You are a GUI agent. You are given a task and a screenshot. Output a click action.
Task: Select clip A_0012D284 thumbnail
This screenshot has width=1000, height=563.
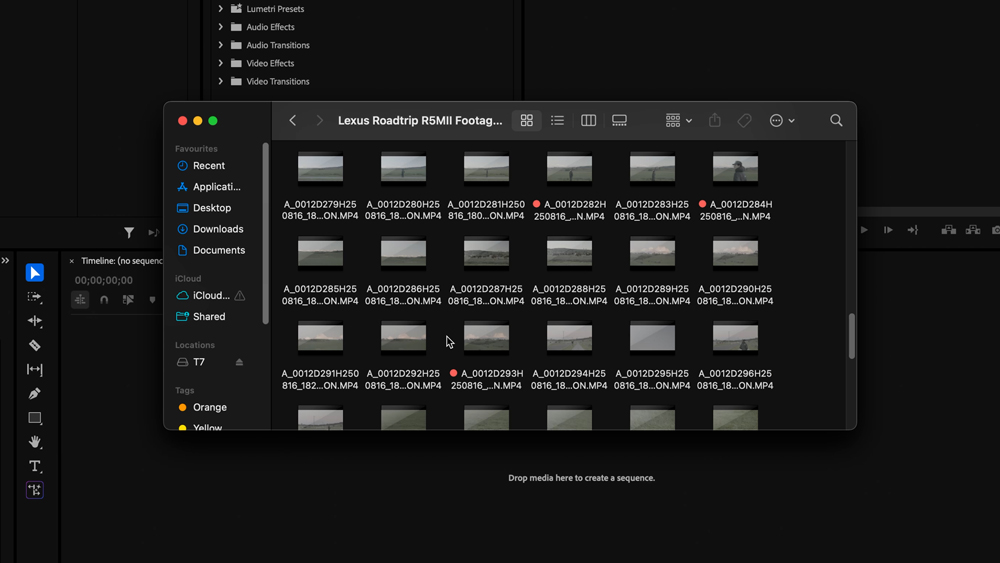(735, 169)
